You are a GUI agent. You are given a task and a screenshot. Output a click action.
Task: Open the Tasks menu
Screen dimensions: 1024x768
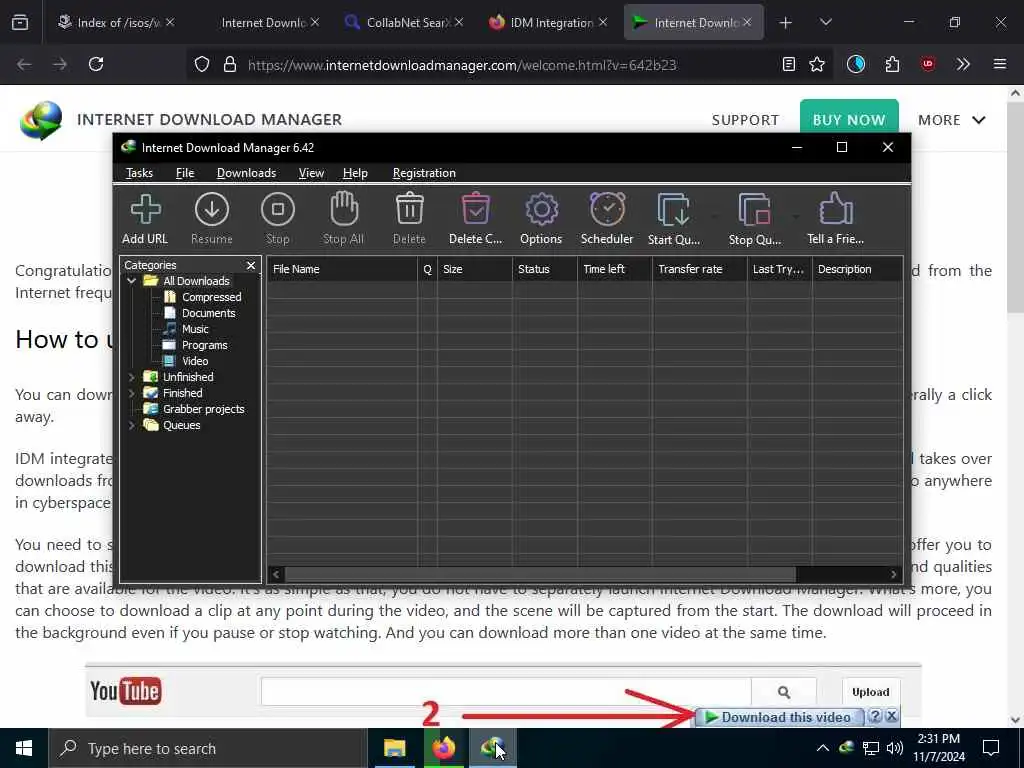(139, 173)
